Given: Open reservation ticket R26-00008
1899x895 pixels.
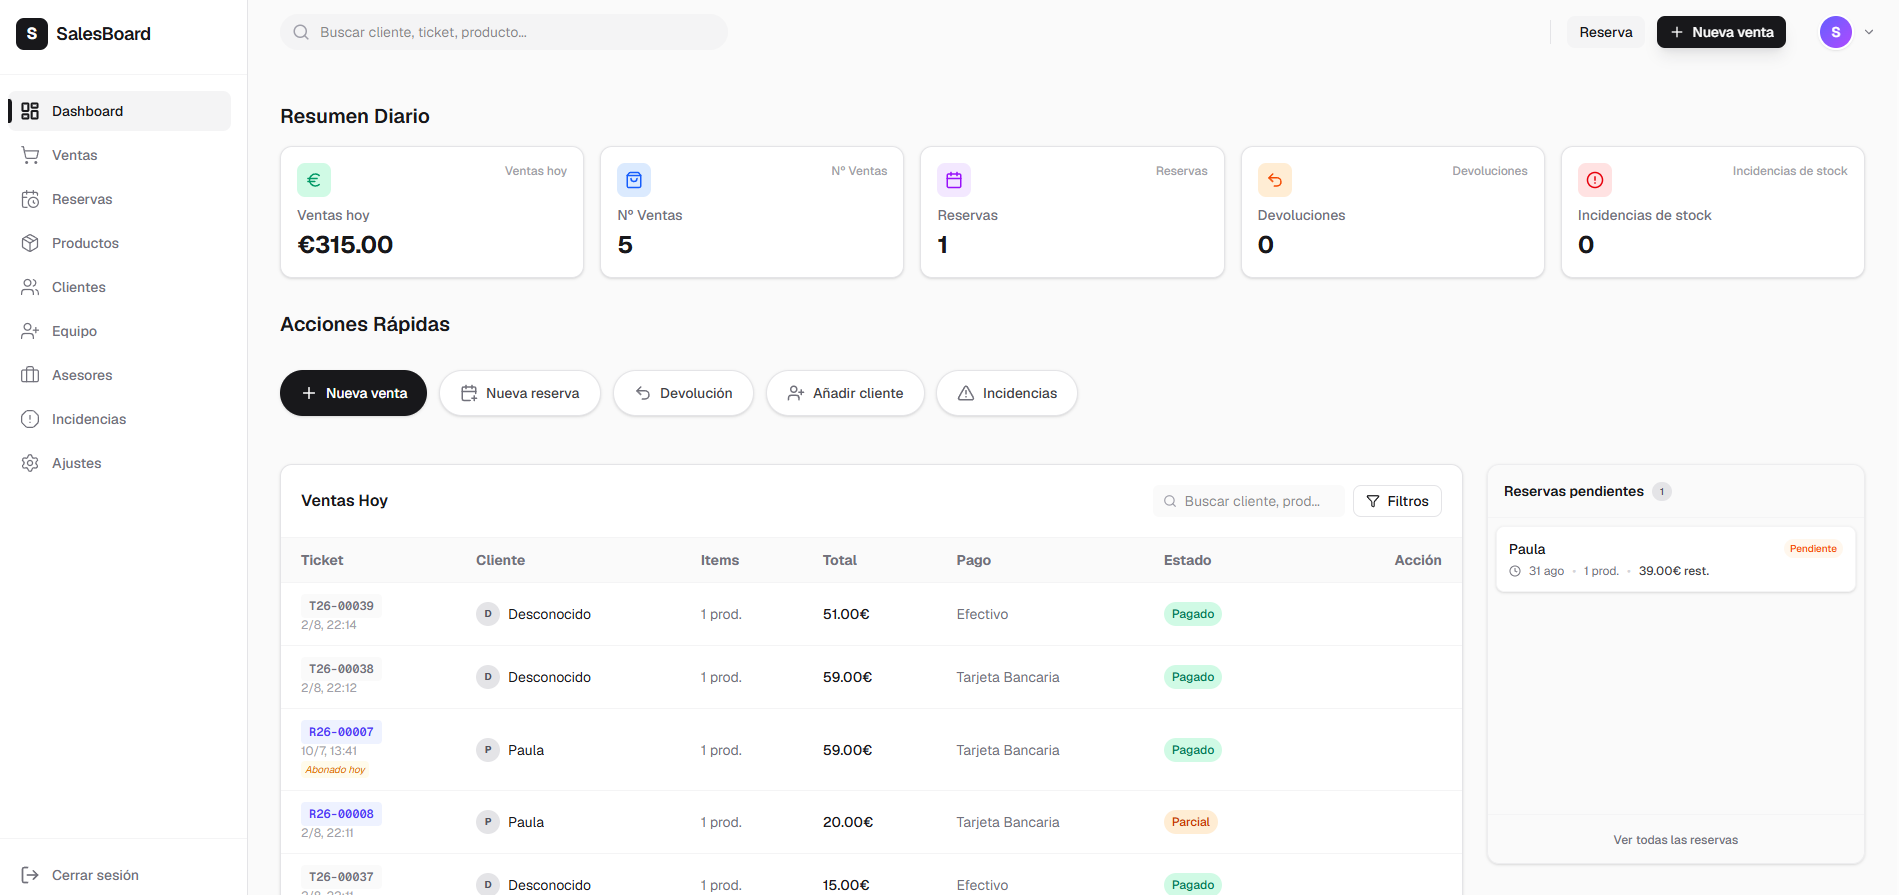Looking at the screenshot, I should coord(341,814).
